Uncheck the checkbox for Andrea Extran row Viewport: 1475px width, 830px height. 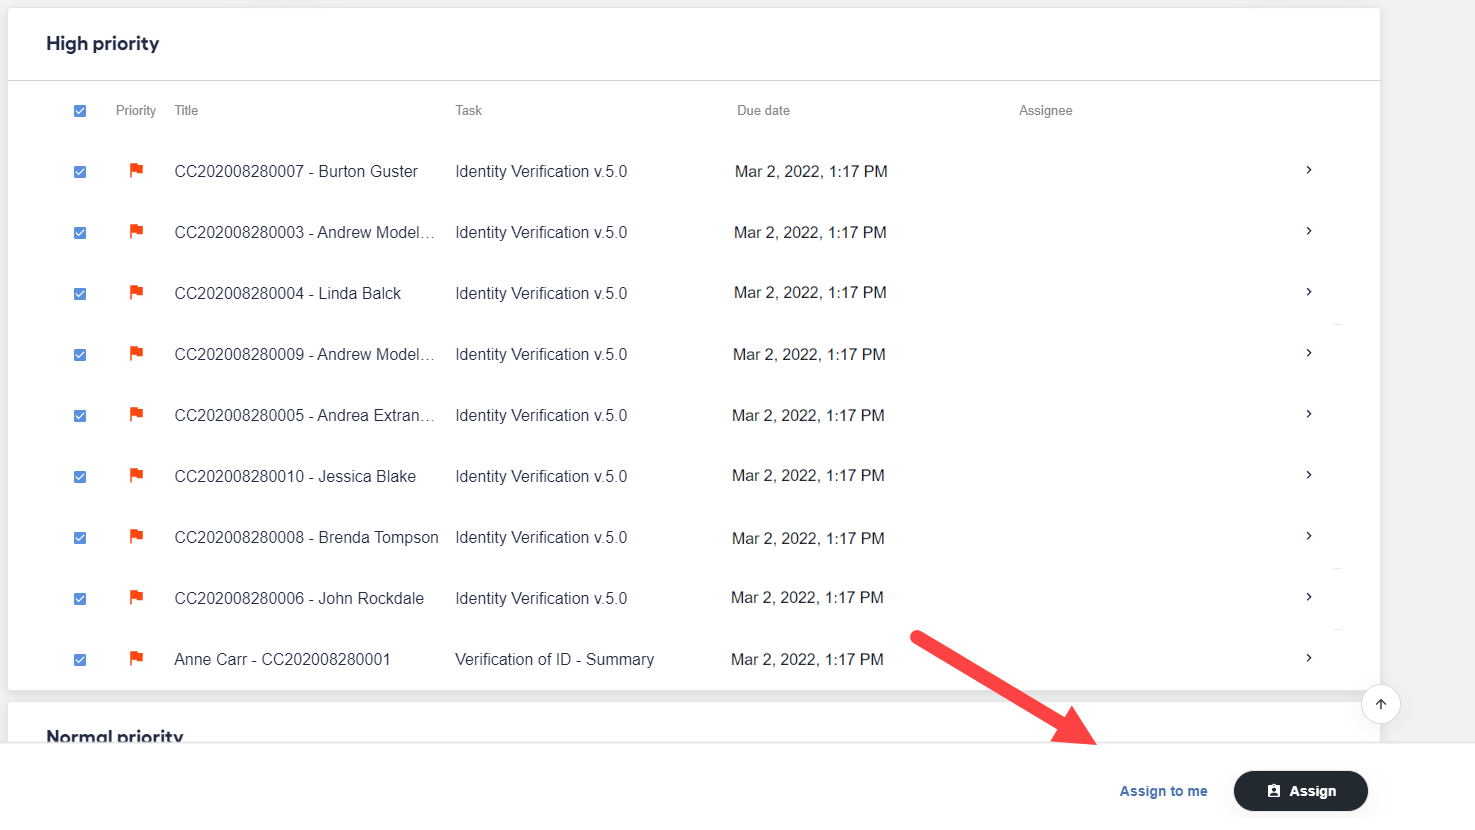(80, 416)
